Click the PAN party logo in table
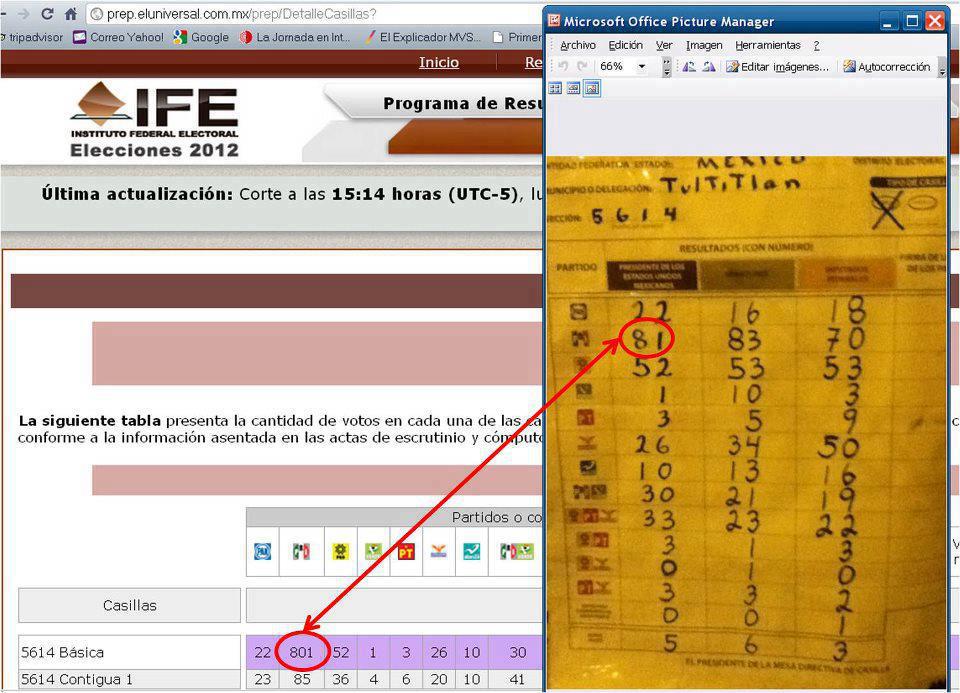 click(262, 551)
